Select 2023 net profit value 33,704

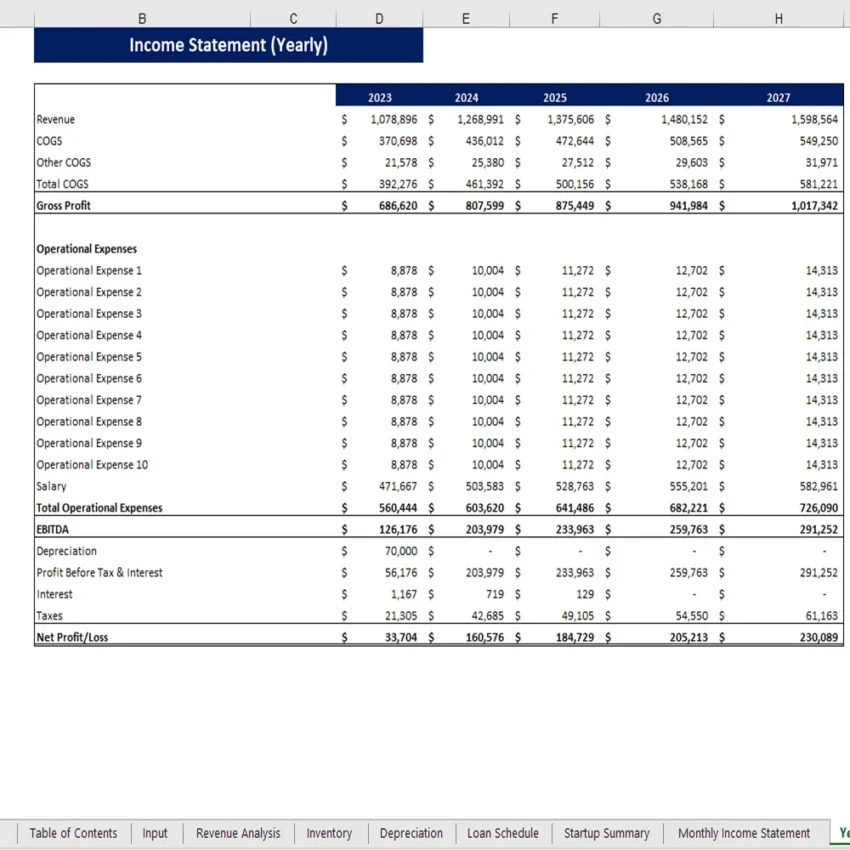[x=401, y=638]
